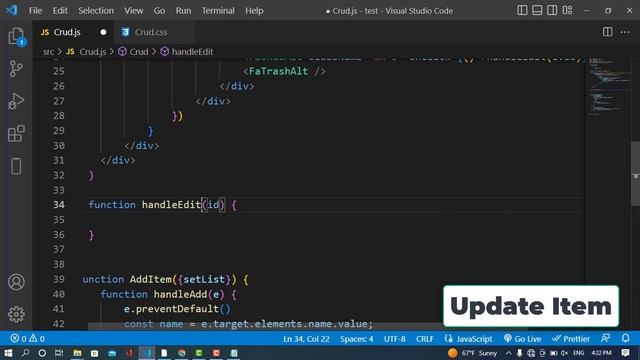Viewport: 640px width, 360px height.
Task: Open the Edit menu
Action: point(60,11)
